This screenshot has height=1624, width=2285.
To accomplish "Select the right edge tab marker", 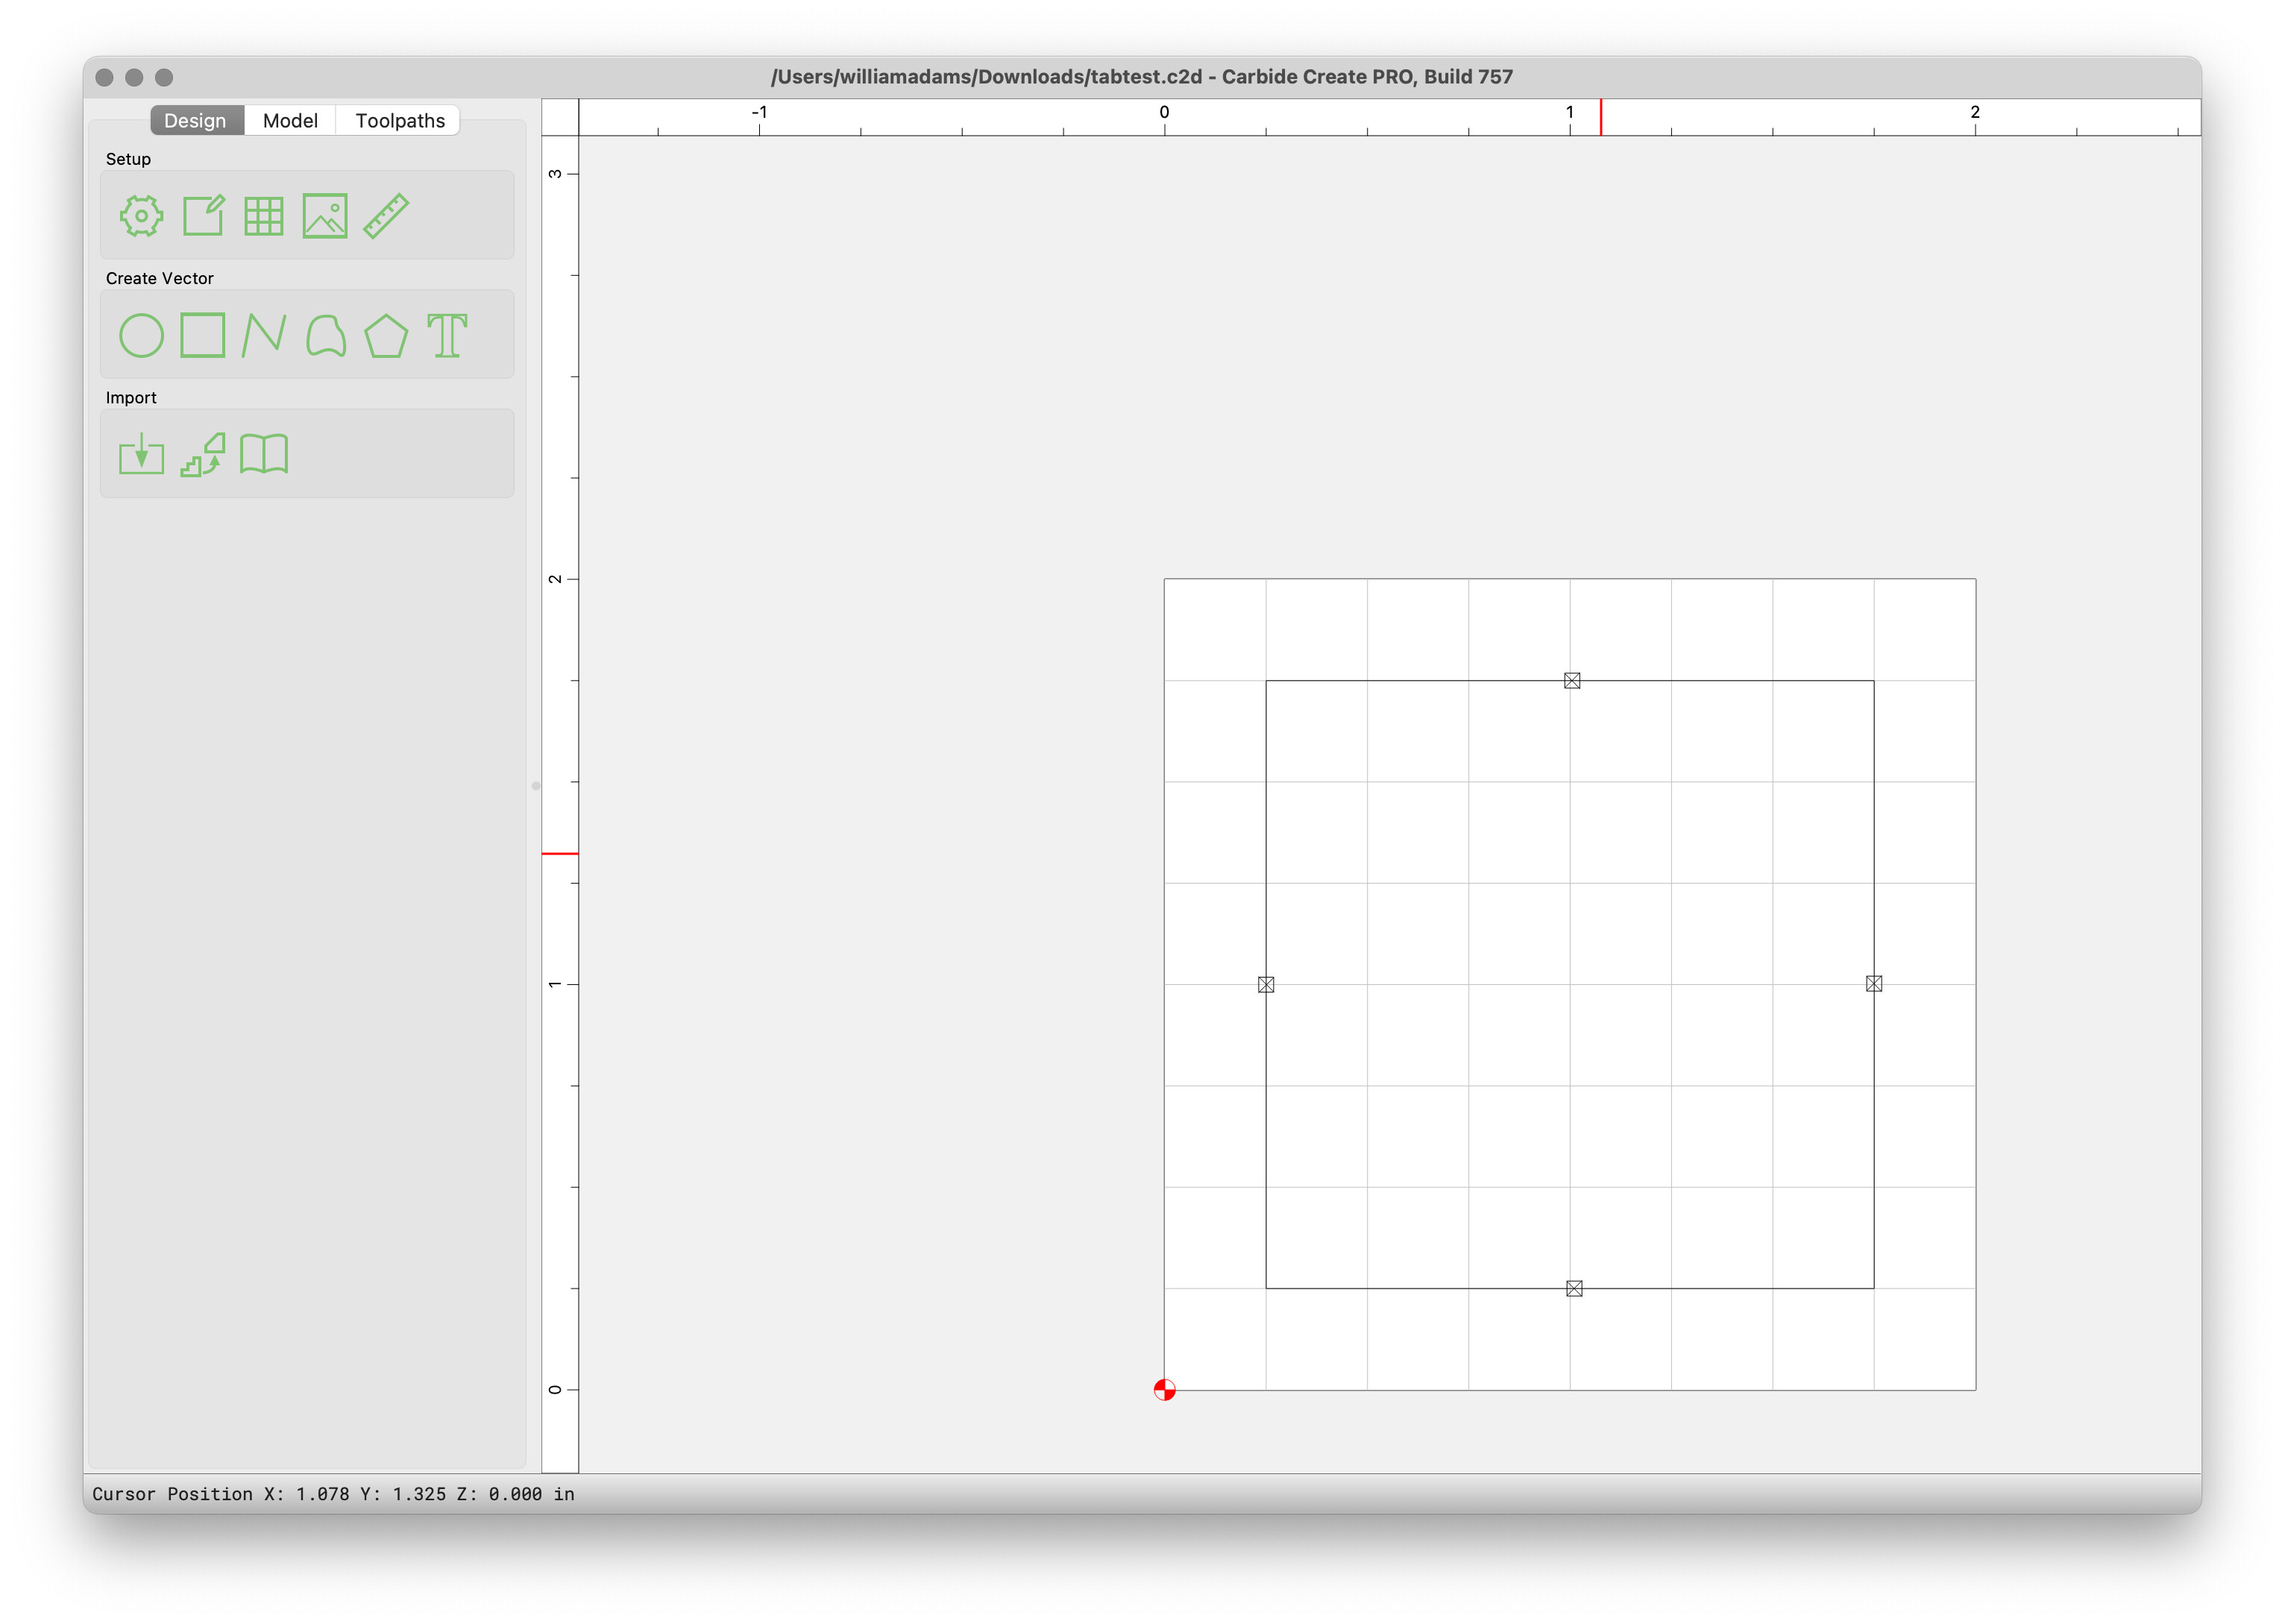I will pyautogui.click(x=1874, y=984).
